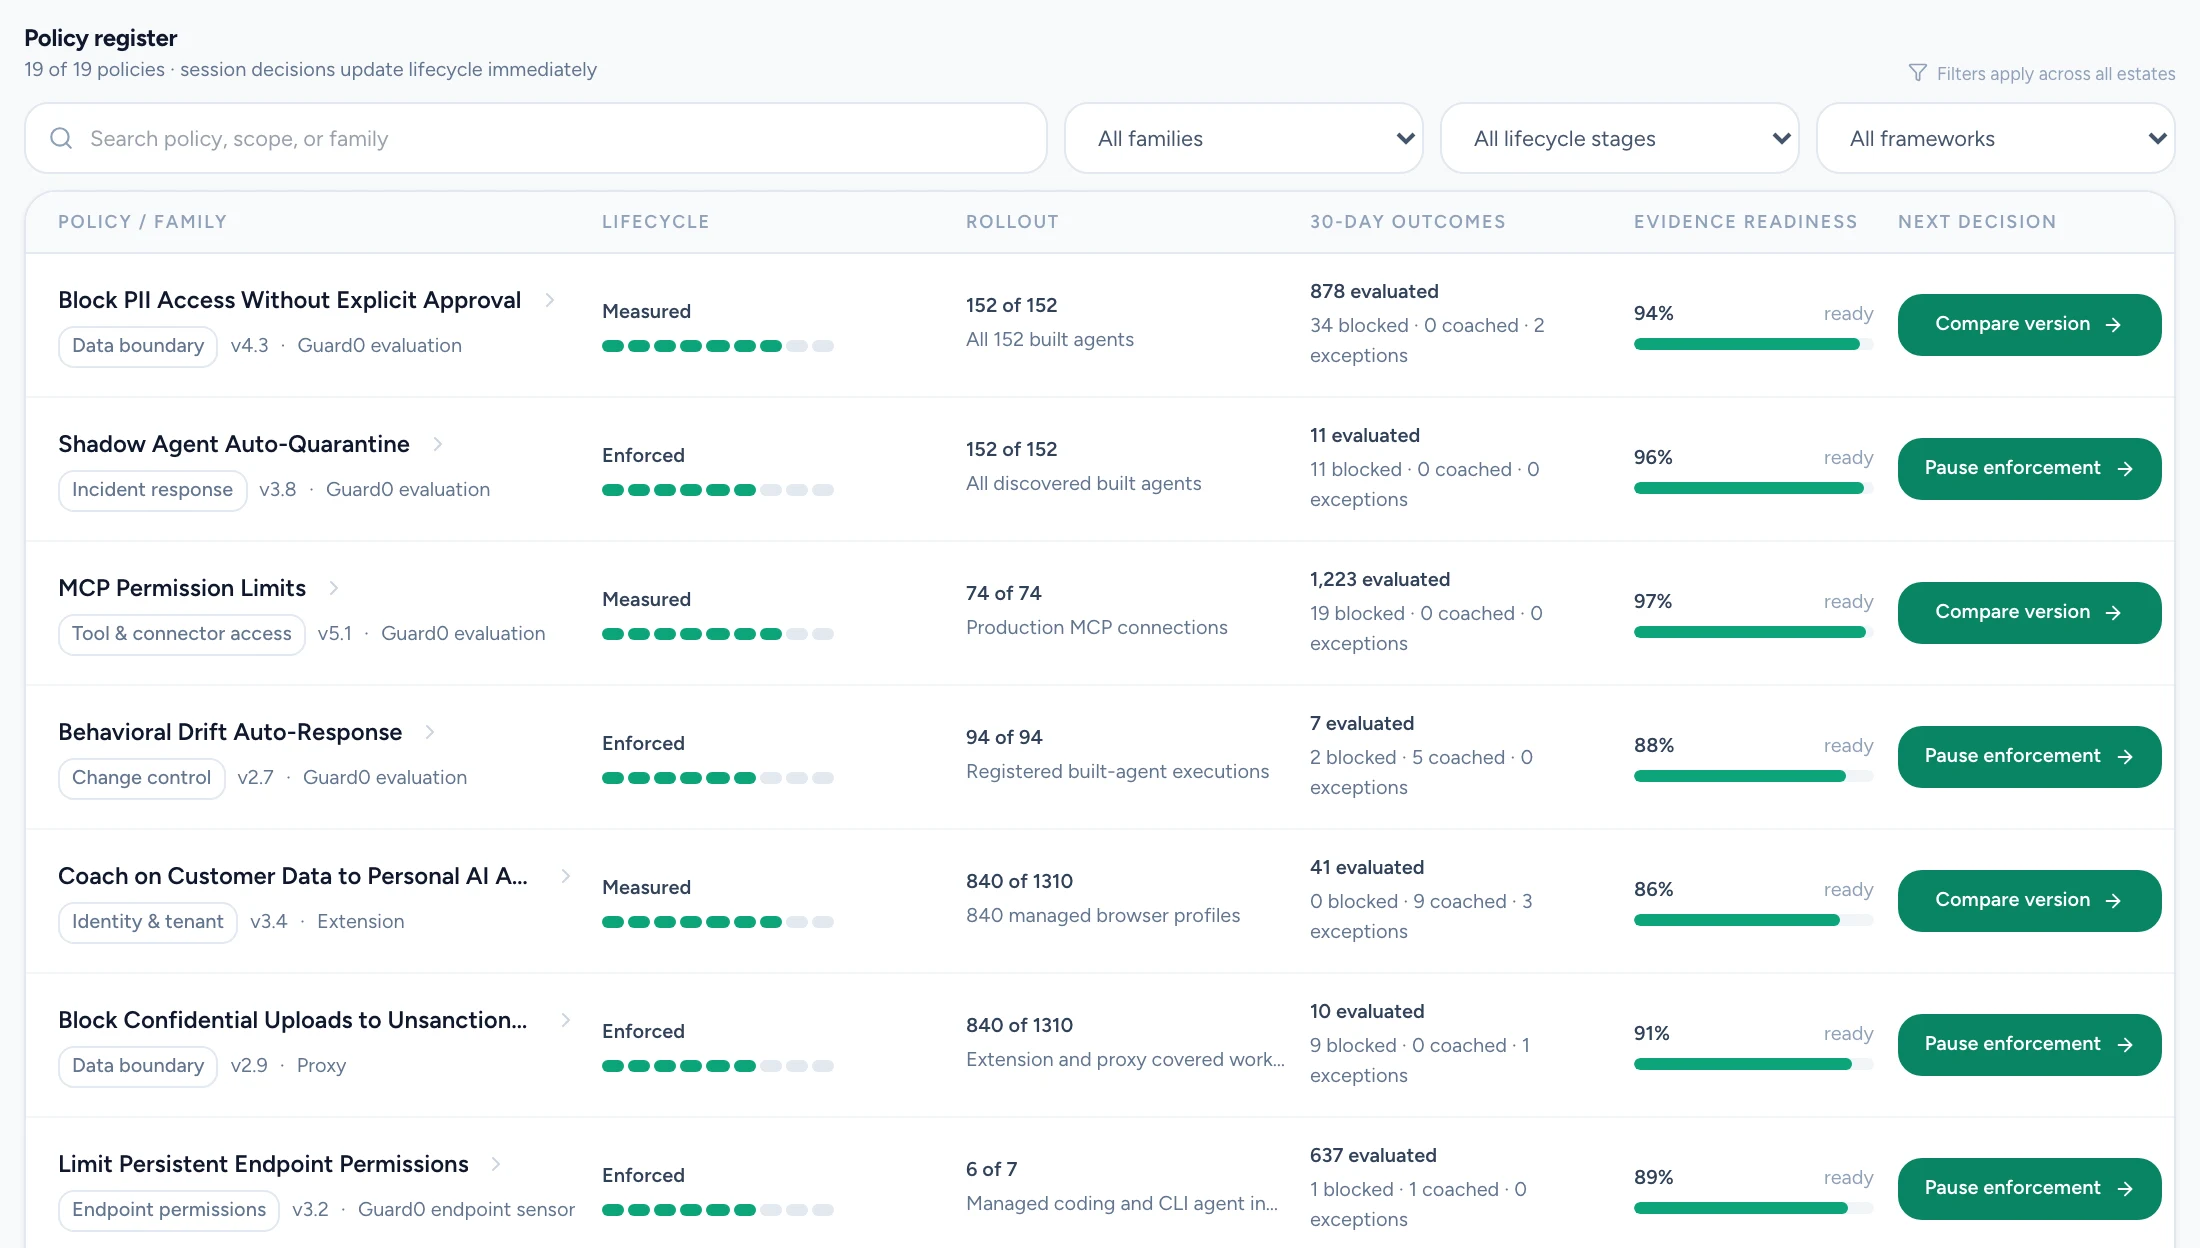The image size is (2200, 1248).
Task: Click the filter funnel icon
Action: (x=1917, y=73)
